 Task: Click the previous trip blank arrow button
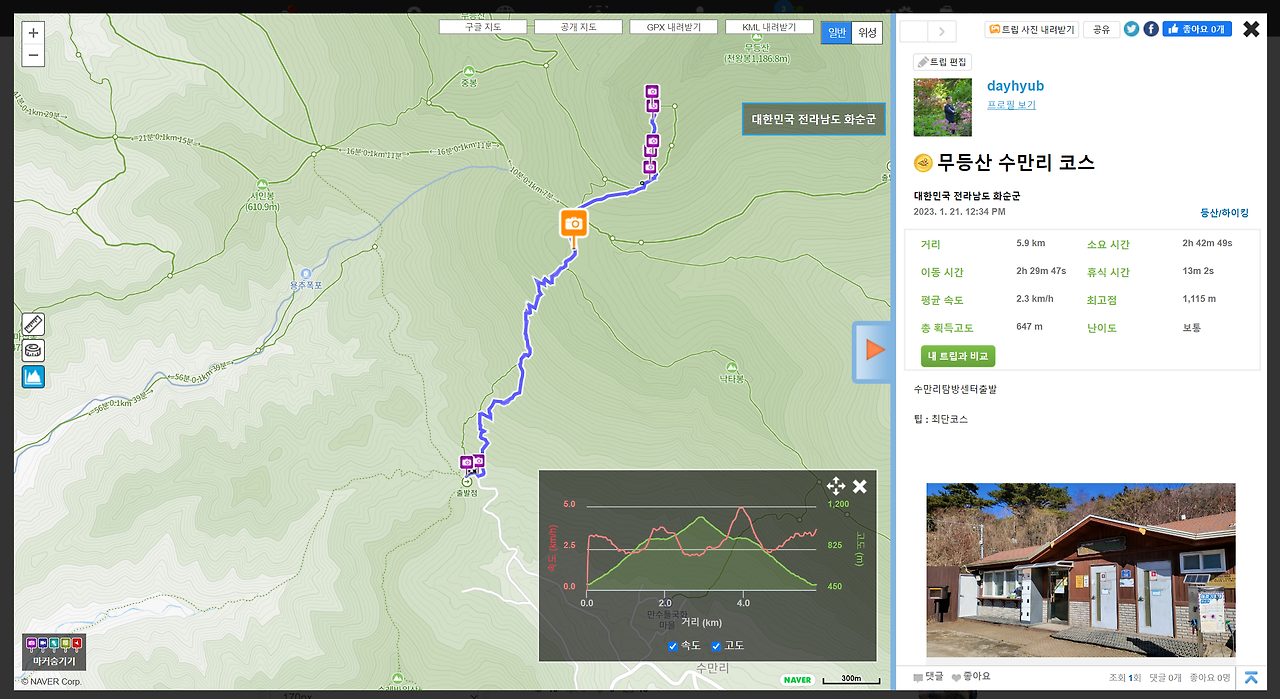pos(914,31)
